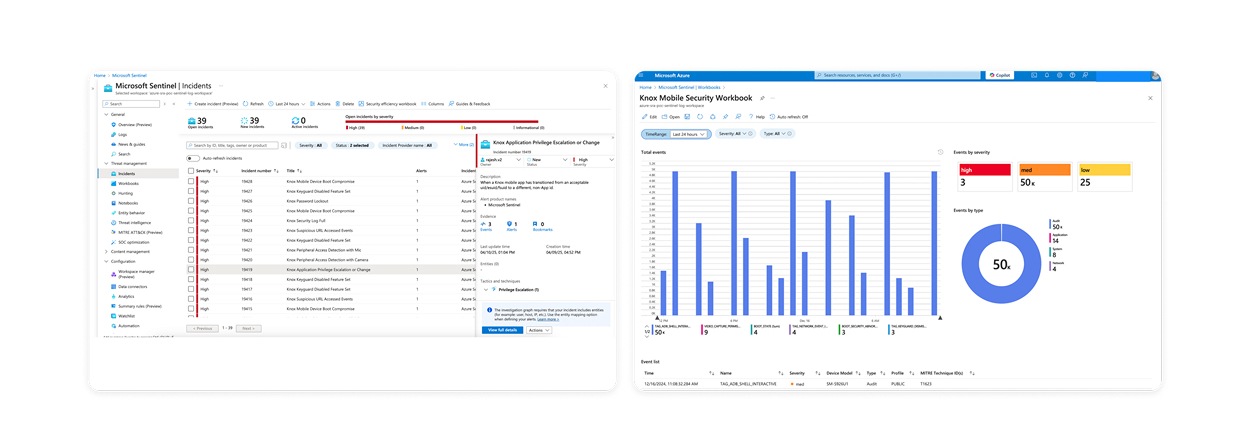Image resolution: width=1239 pixels, height=448 pixels.
Task: Check incident 19415 row checkbox
Action: coord(191,309)
